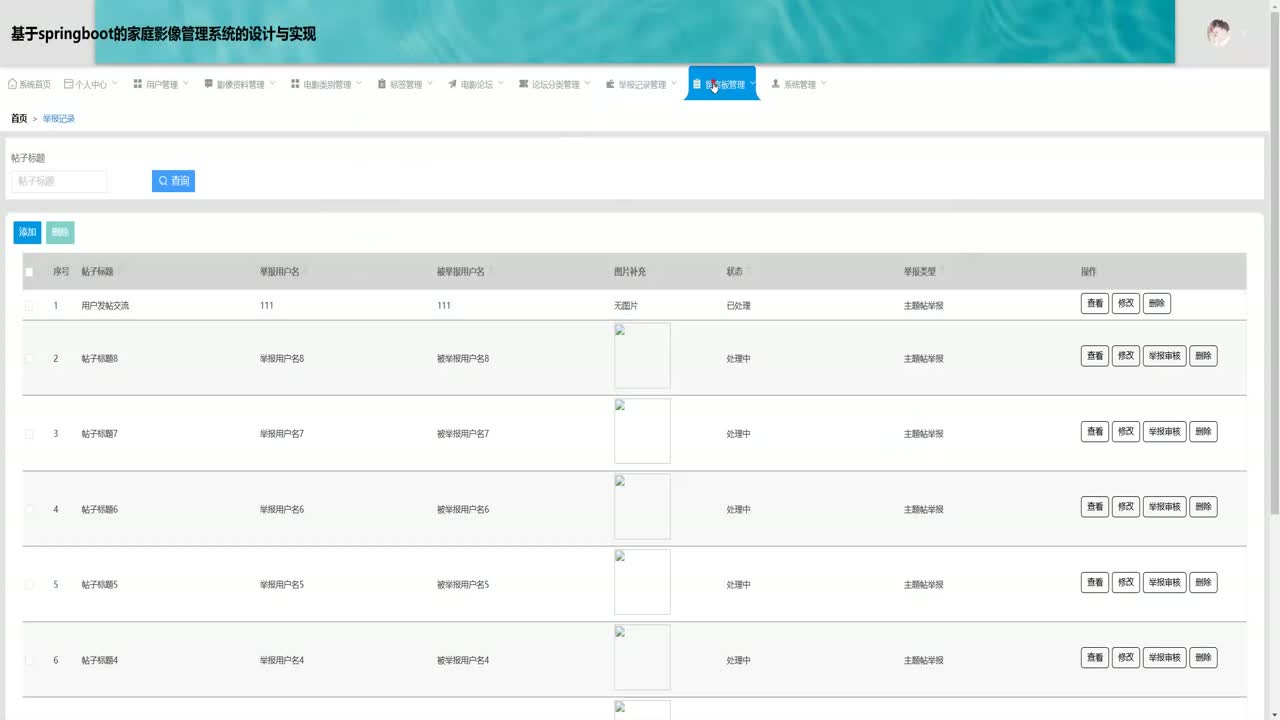Click 查看 for 帖子标题4 row

click(1095, 658)
